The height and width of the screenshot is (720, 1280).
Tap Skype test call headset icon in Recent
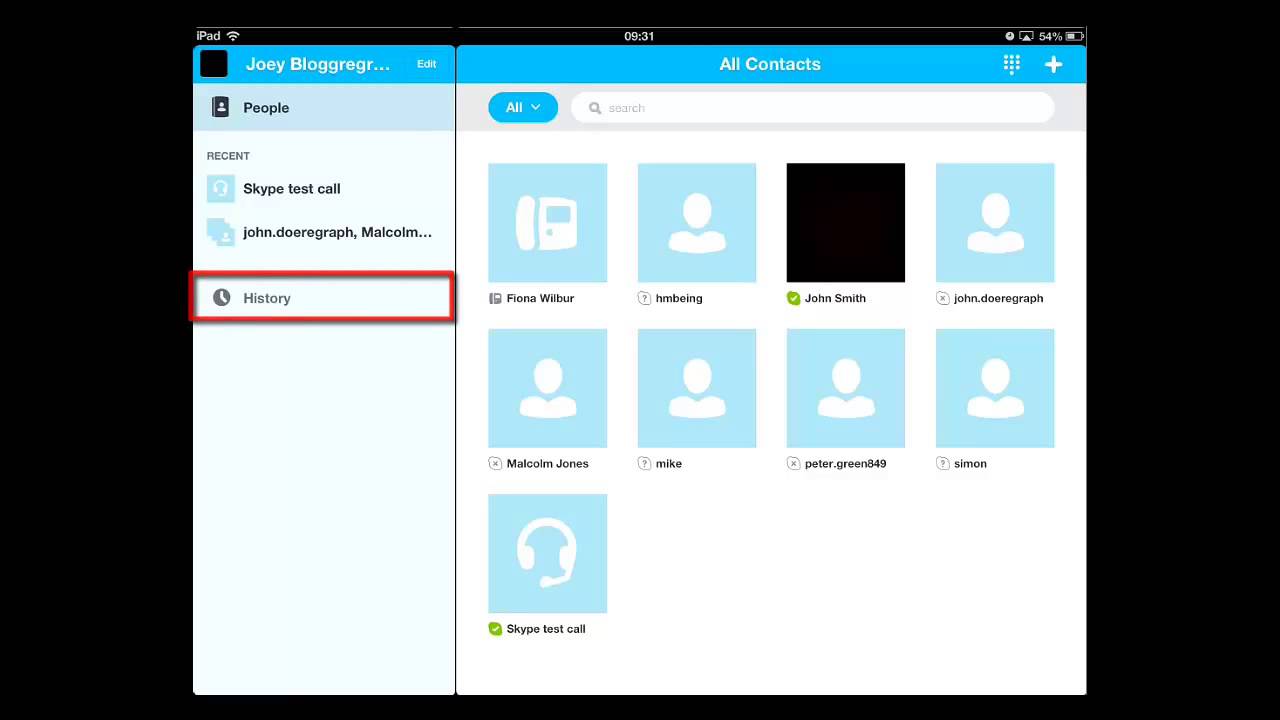pyautogui.click(x=220, y=188)
